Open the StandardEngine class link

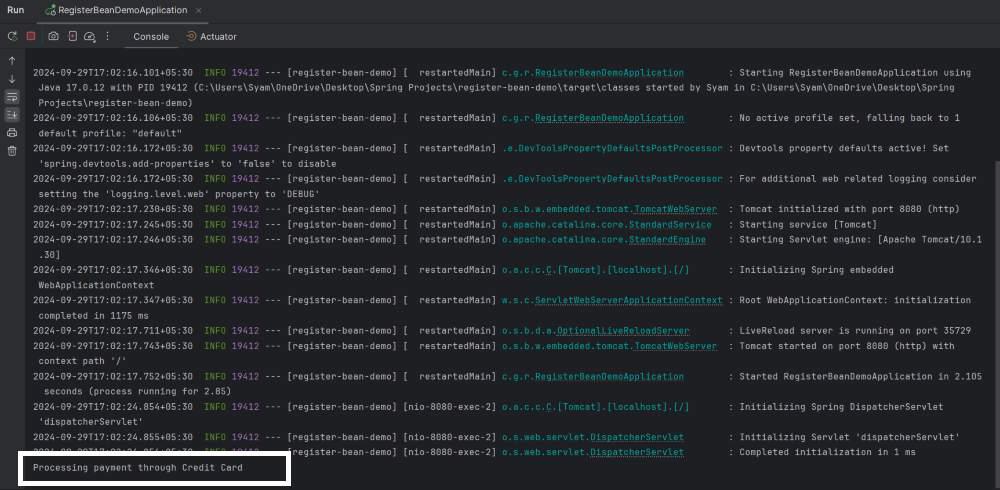tap(667, 240)
